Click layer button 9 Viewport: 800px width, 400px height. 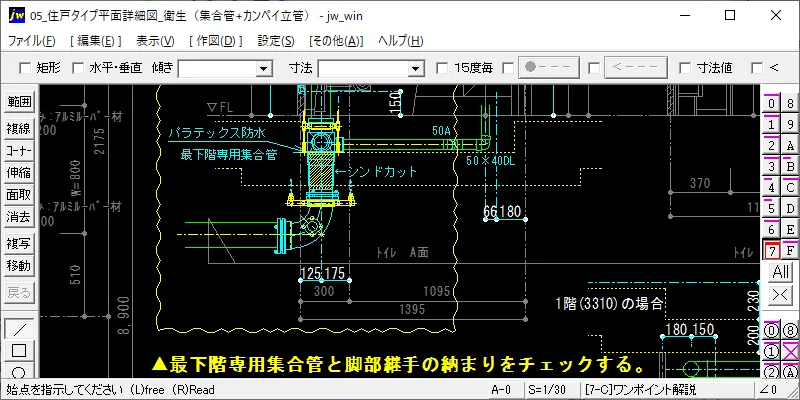(x=790, y=125)
